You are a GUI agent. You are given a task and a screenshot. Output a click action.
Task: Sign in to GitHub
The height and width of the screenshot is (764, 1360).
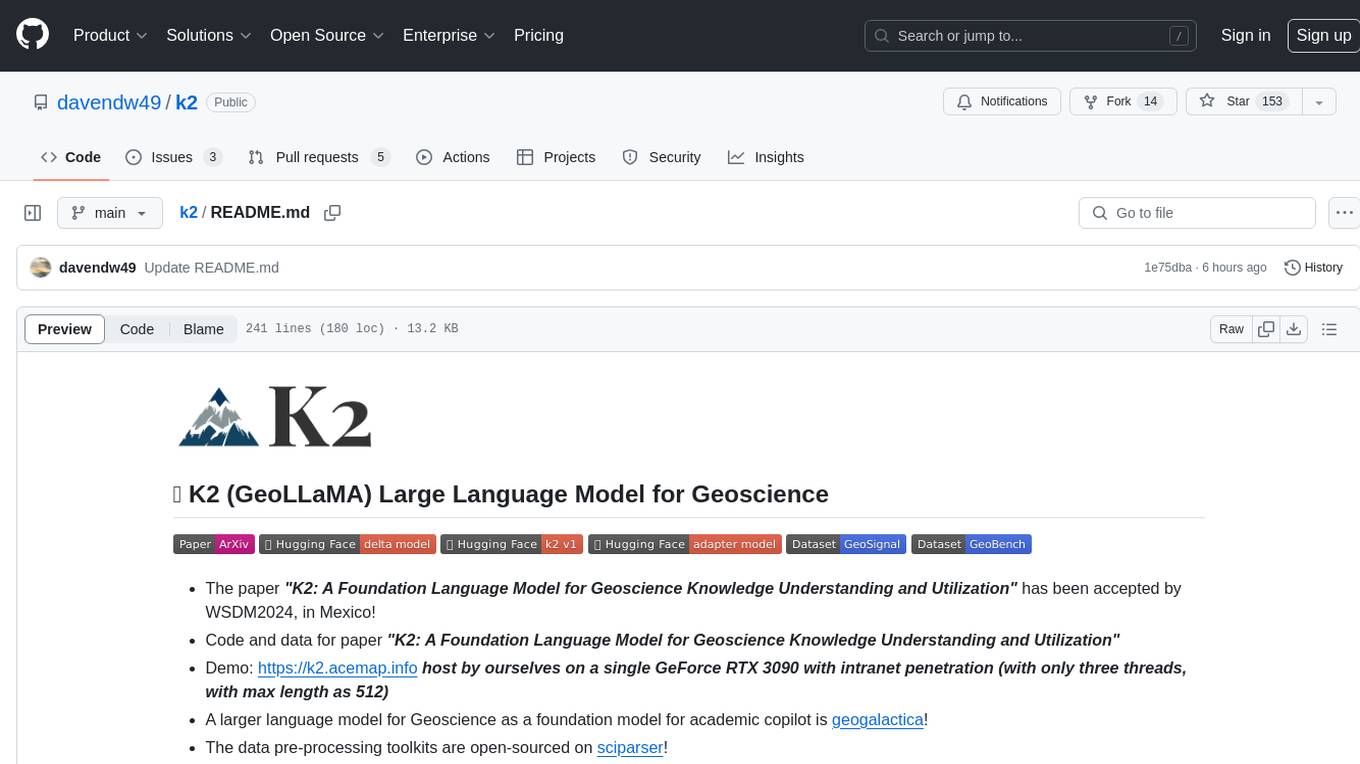pos(1245,35)
